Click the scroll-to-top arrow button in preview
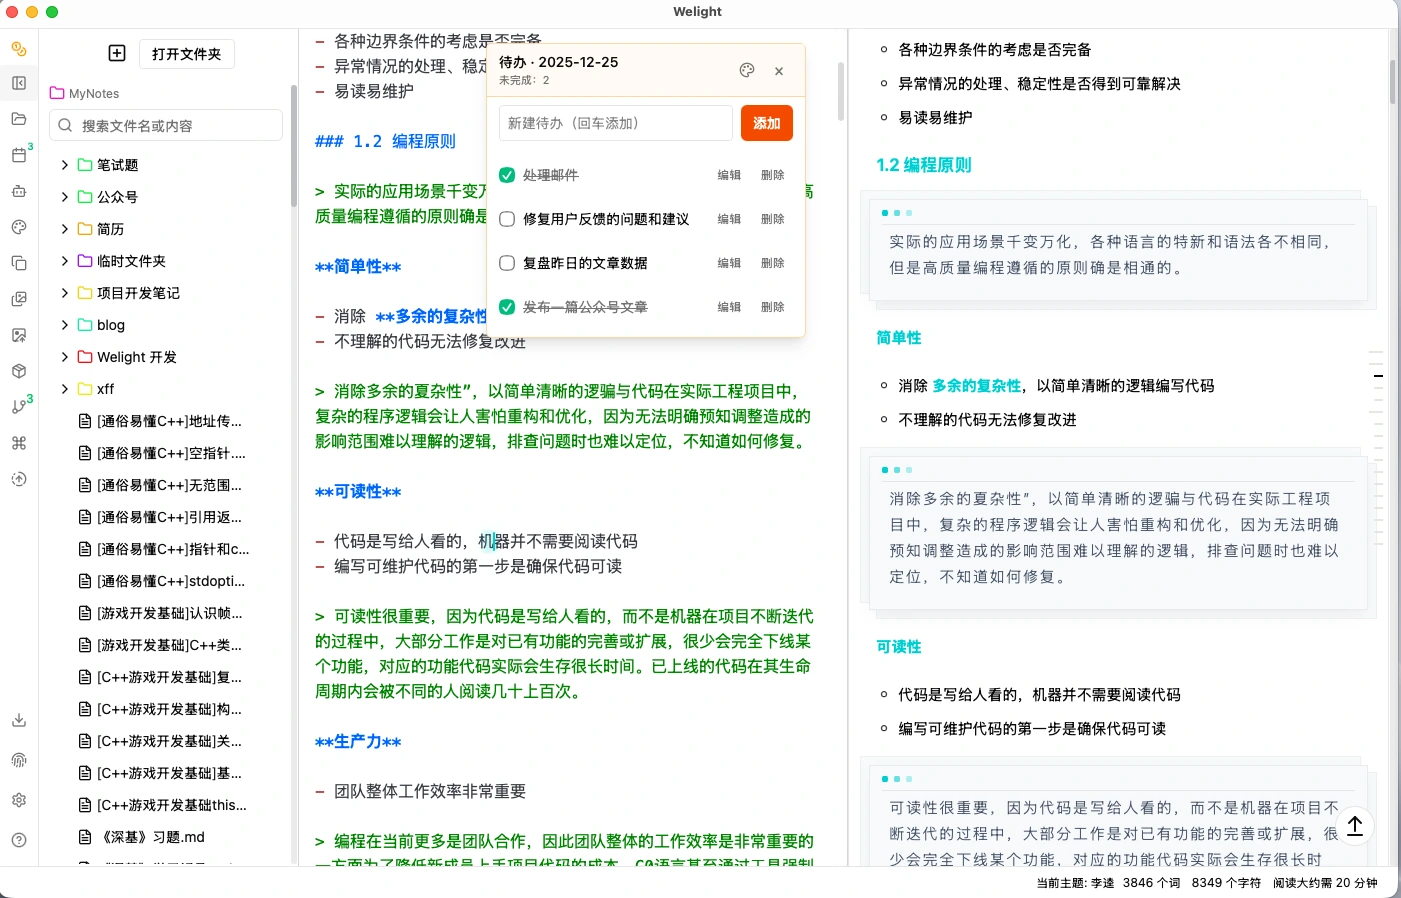This screenshot has width=1401, height=898. point(1355,826)
